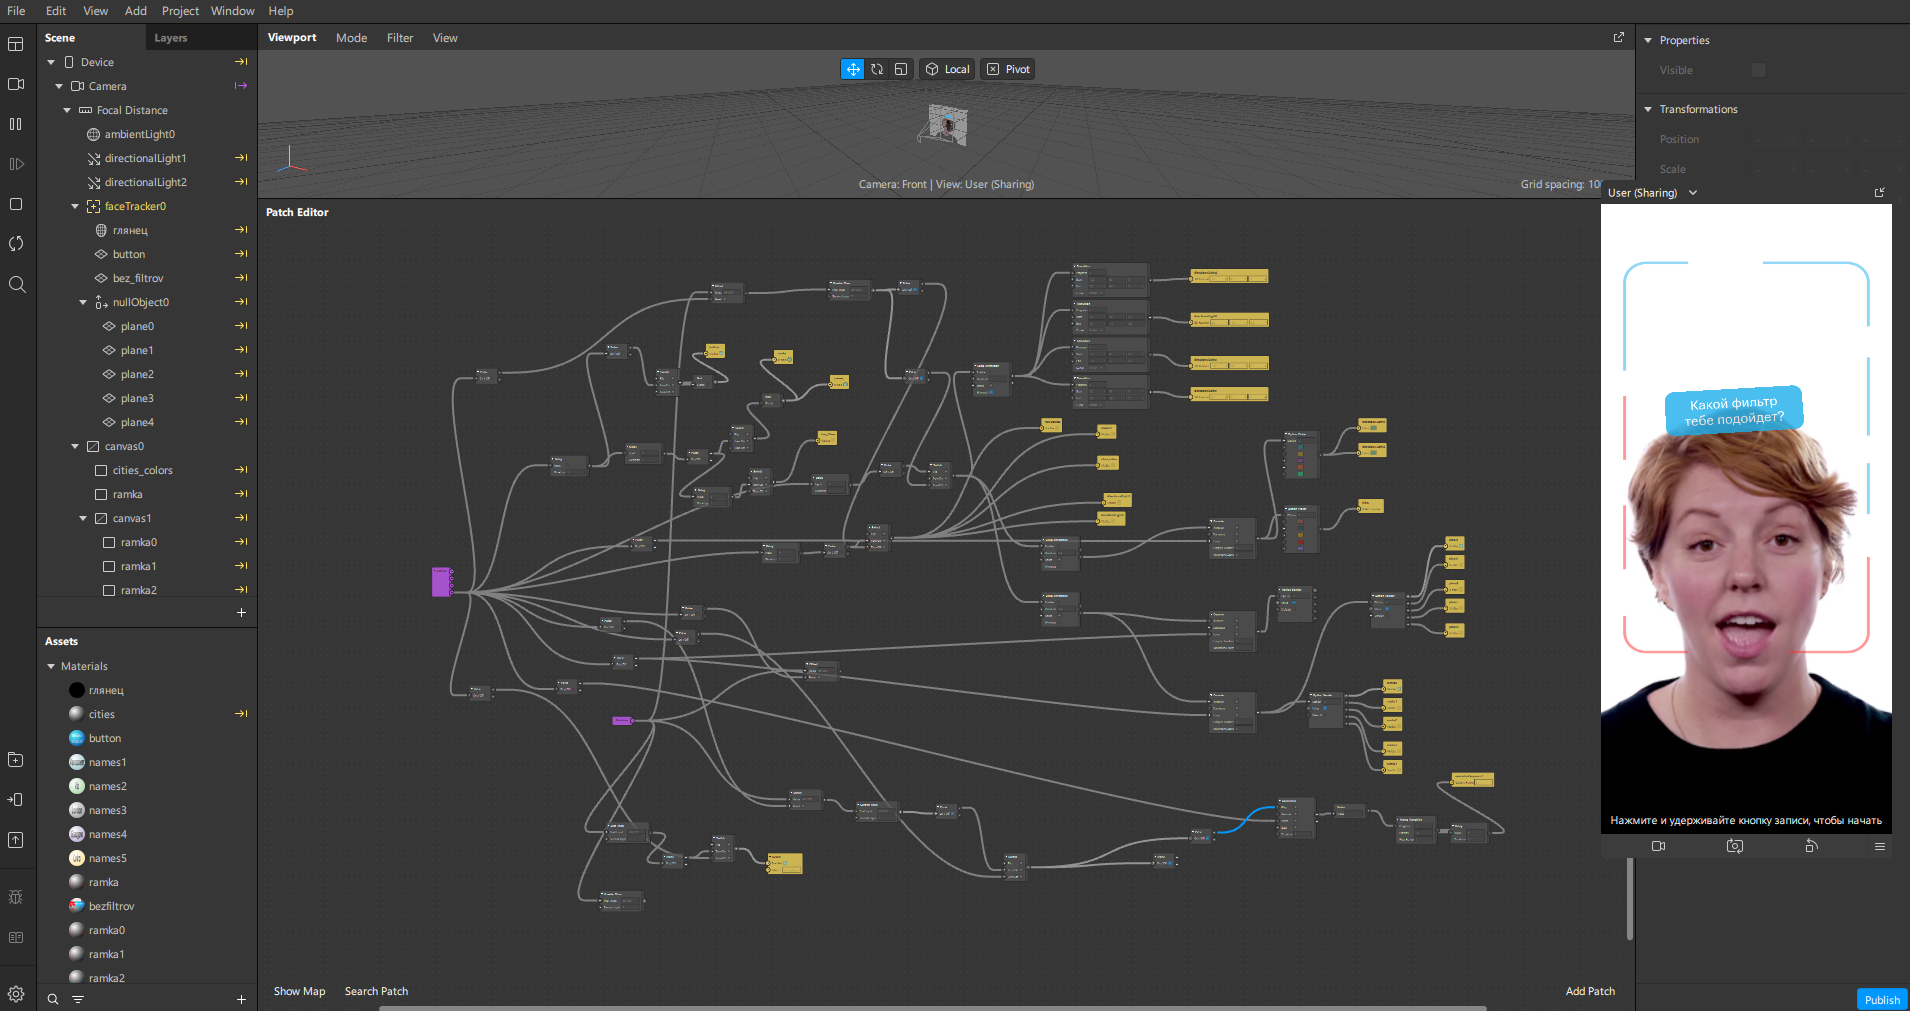This screenshot has height=1011, width=1910.
Task: Switch to the Layers tab
Action: click(x=171, y=38)
